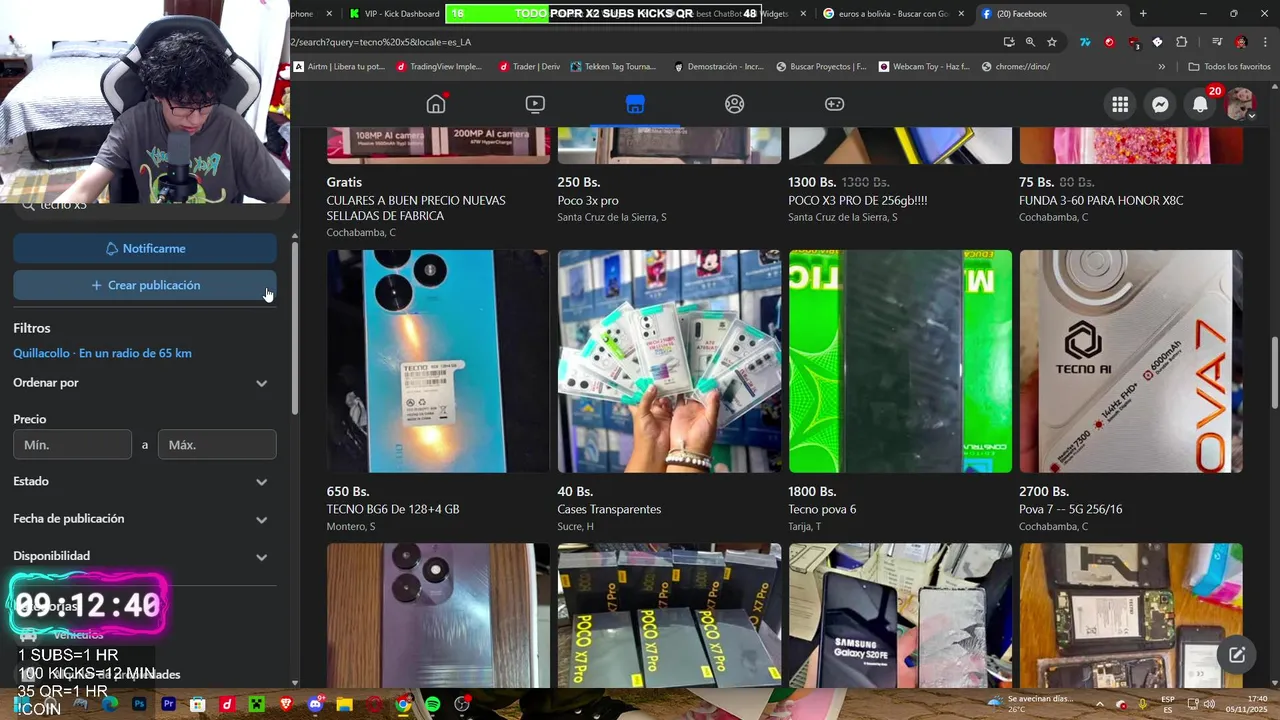The height and width of the screenshot is (720, 1280).
Task: Click install app icon in address bar
Action: [x=1009, y=42]
